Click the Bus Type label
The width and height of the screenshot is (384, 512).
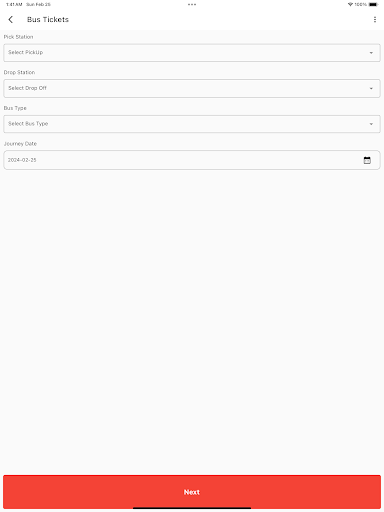[15, 108]
